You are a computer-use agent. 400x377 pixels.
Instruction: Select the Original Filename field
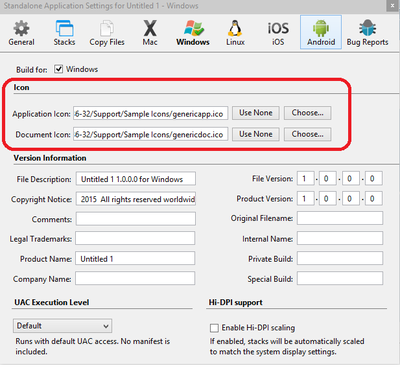click(x=340, y=218)
